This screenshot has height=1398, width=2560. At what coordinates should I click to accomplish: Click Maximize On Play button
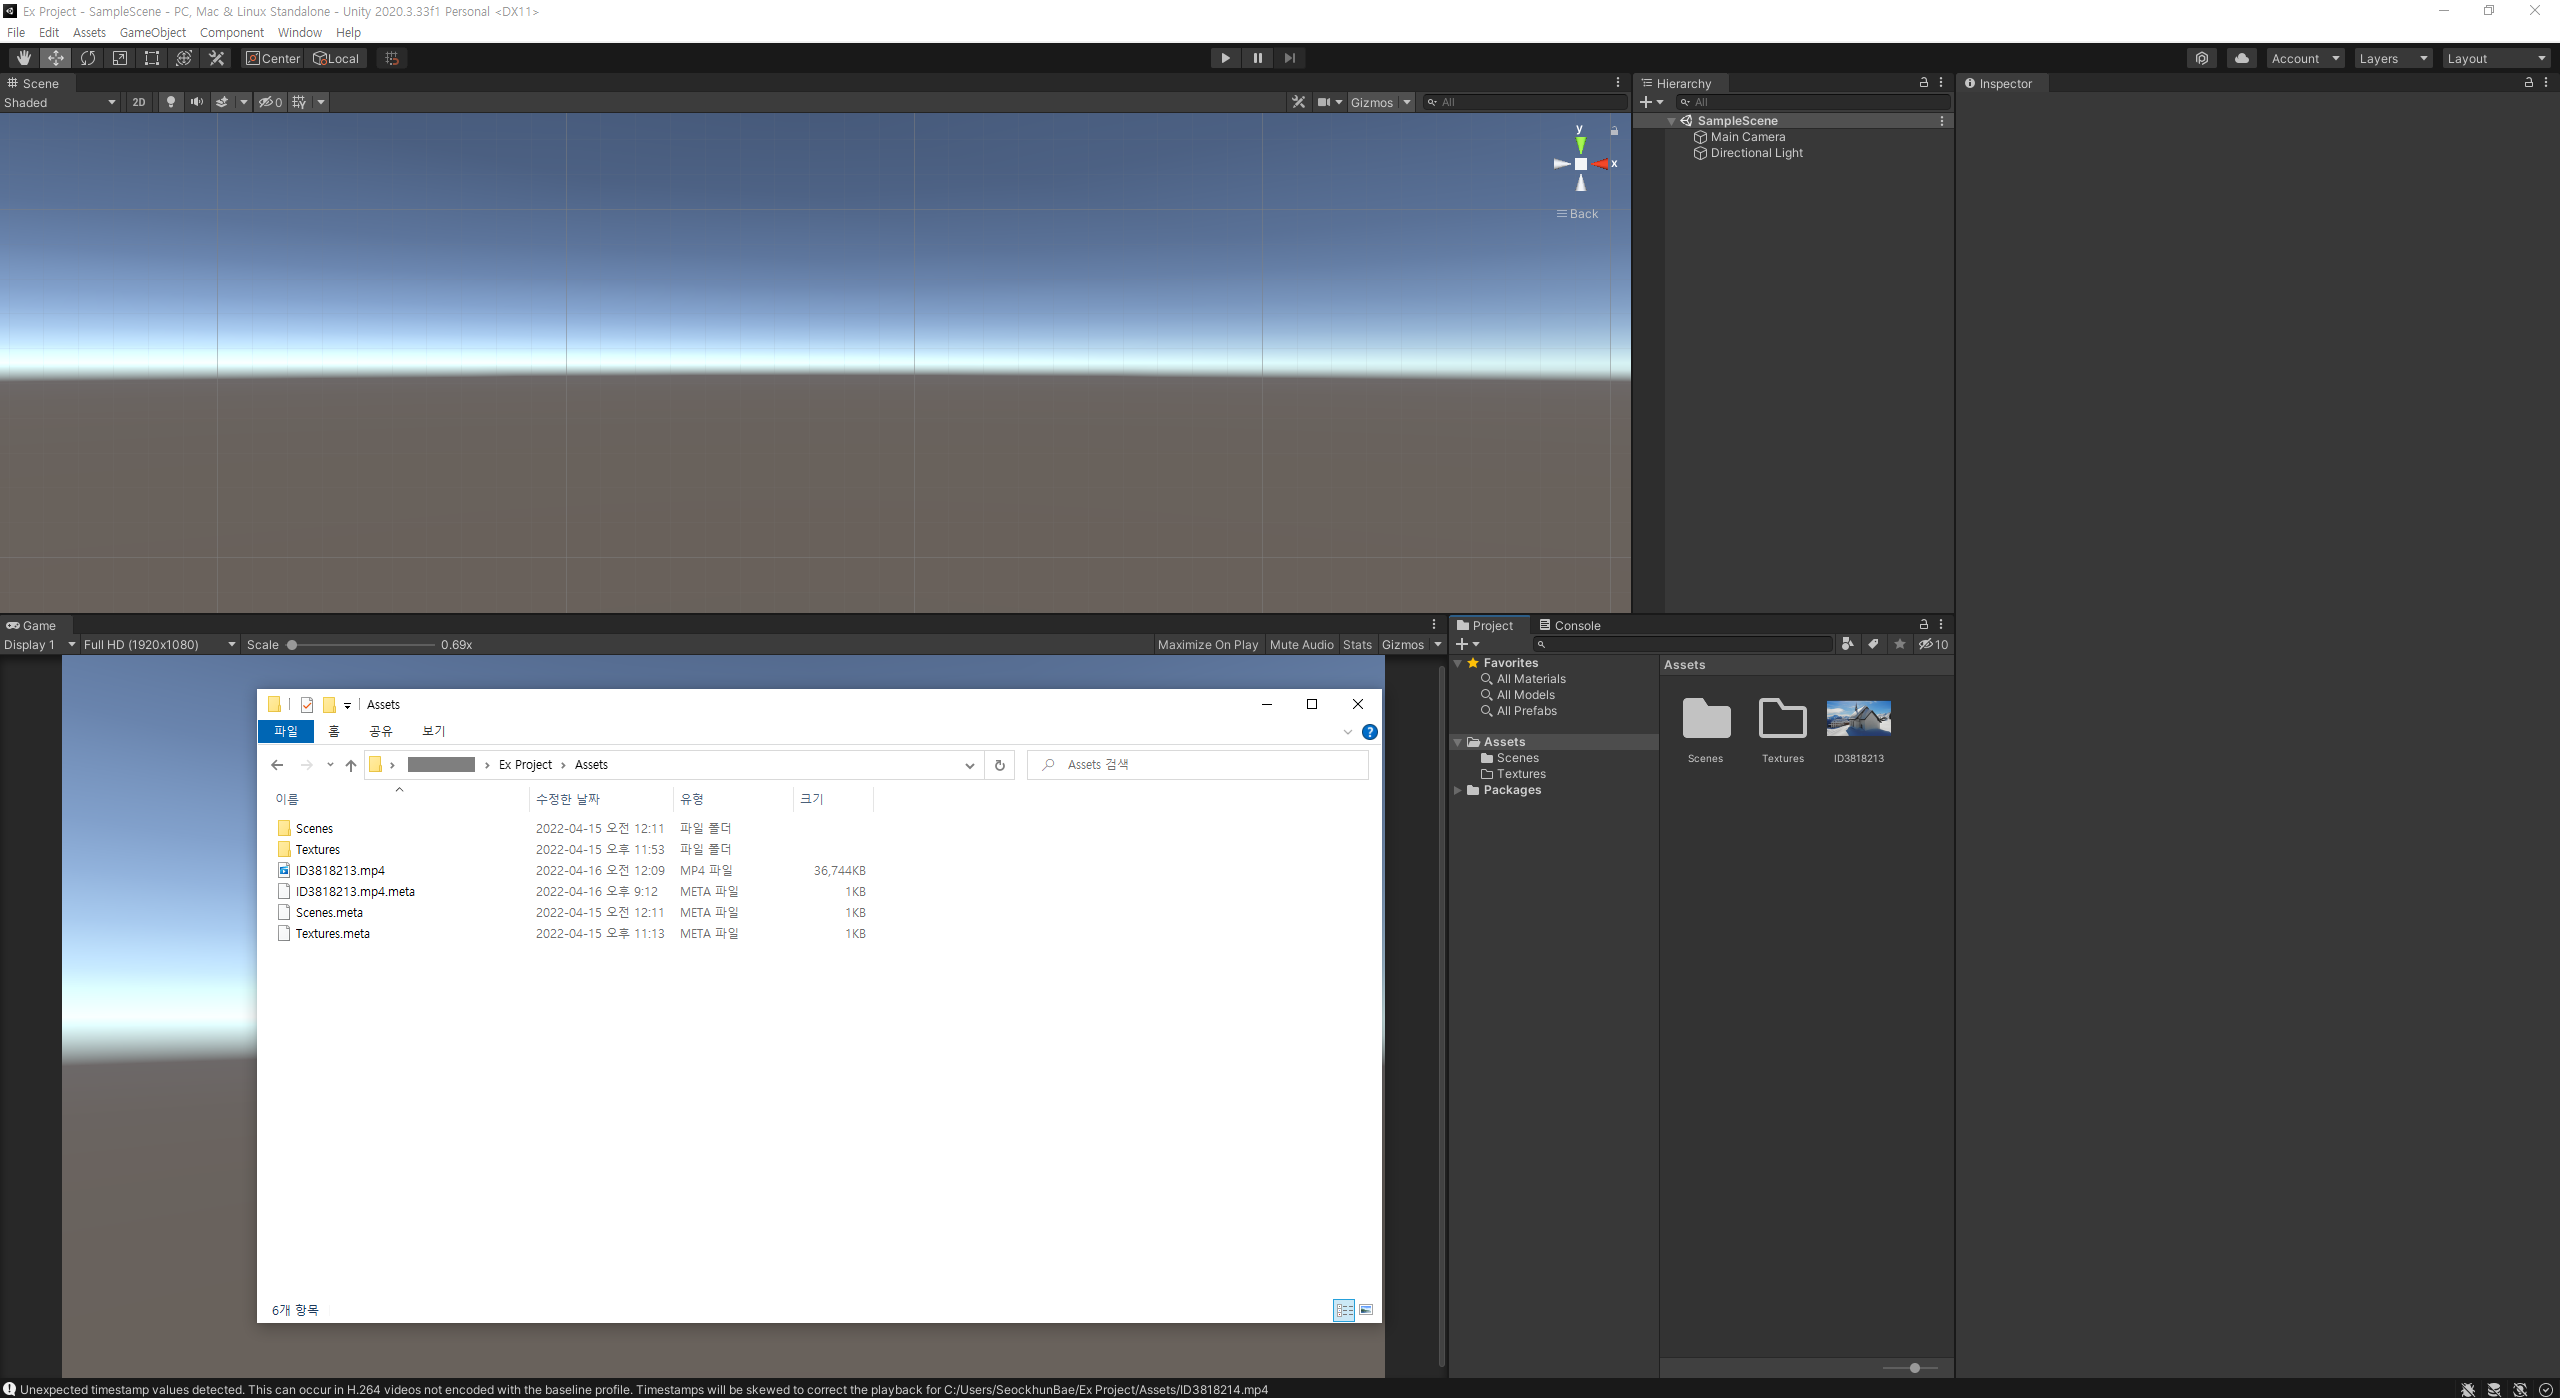[x=1207, y=644]
